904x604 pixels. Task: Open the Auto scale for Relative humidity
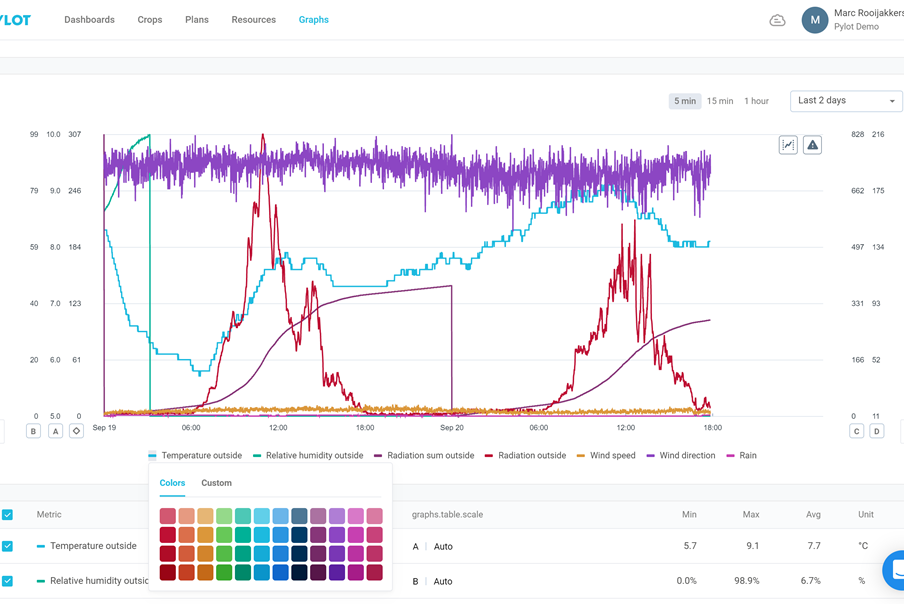pos(443,581)
